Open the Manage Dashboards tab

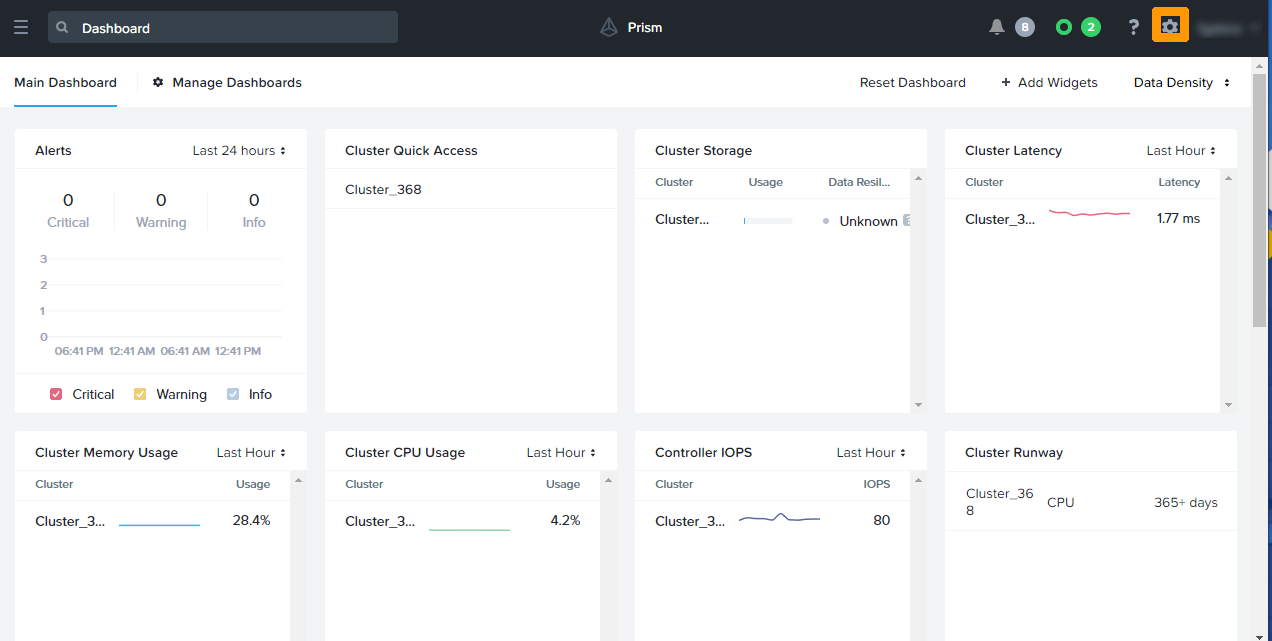coord(236,82)
